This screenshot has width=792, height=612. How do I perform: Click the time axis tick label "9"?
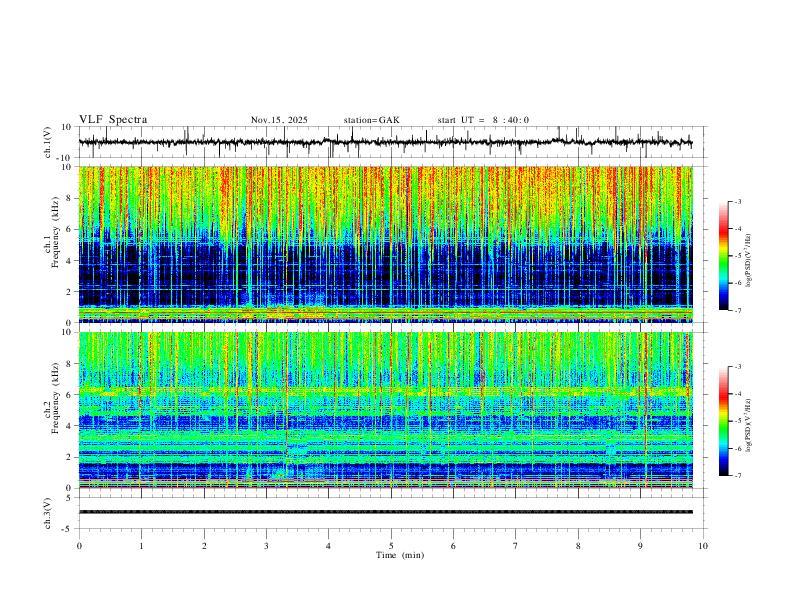tap(640, 546)
